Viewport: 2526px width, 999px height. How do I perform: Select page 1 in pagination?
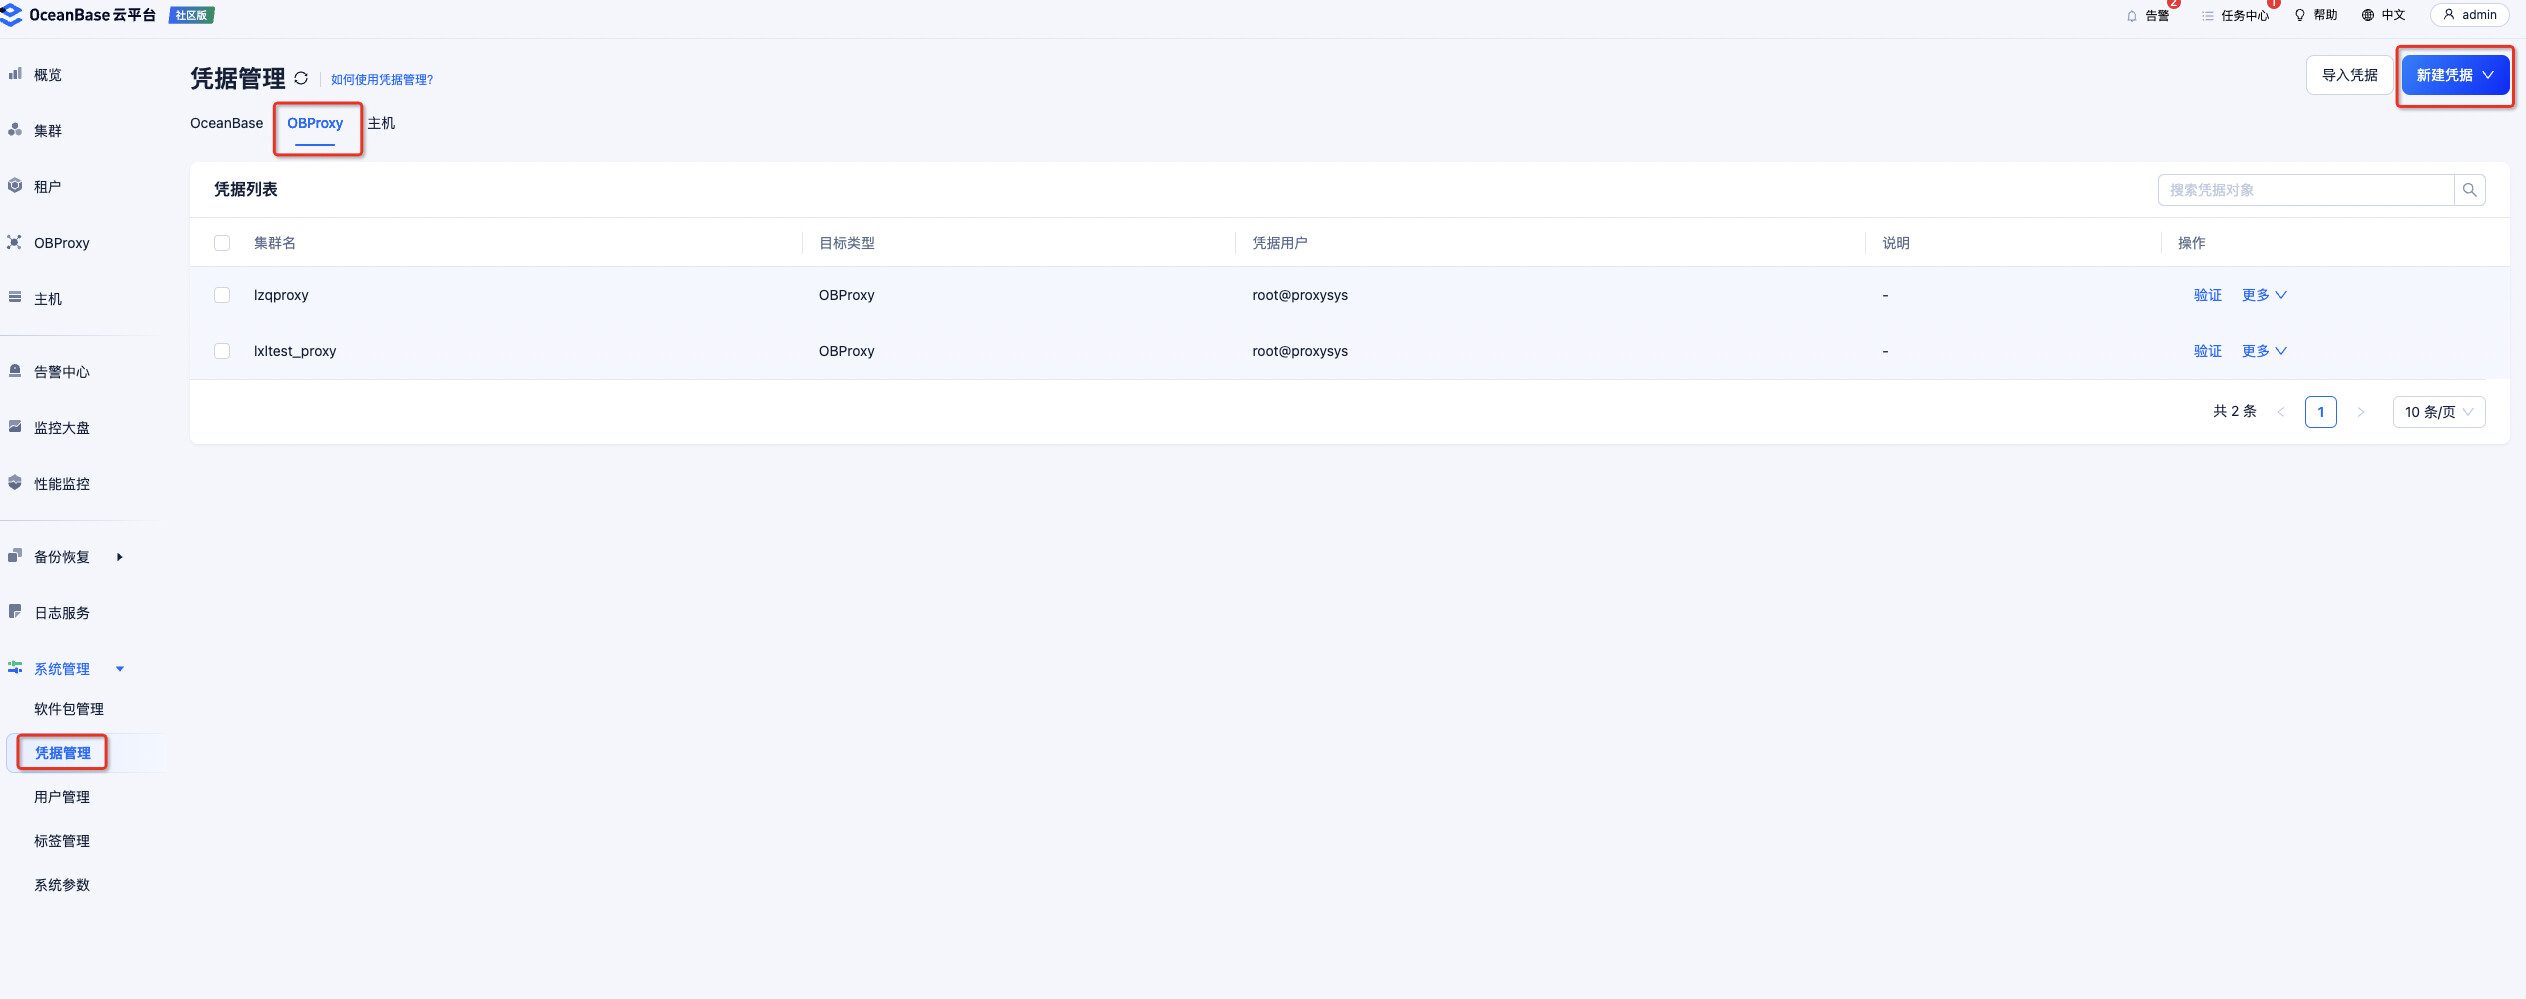tap(2320, 412)
